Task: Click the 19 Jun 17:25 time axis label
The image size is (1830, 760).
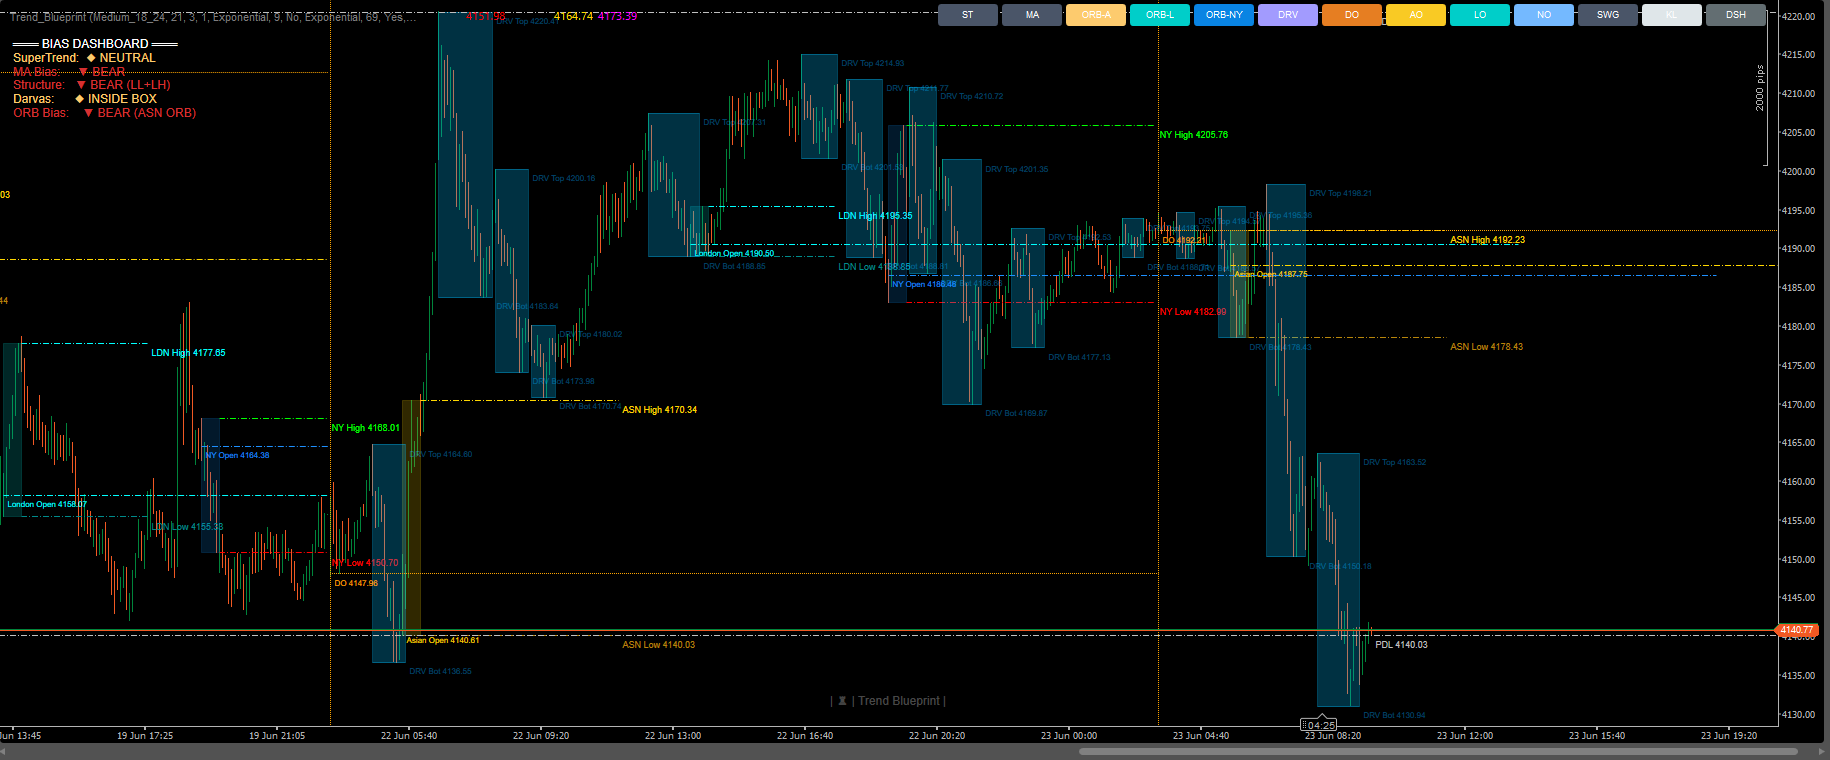Action: pos(145,736)
